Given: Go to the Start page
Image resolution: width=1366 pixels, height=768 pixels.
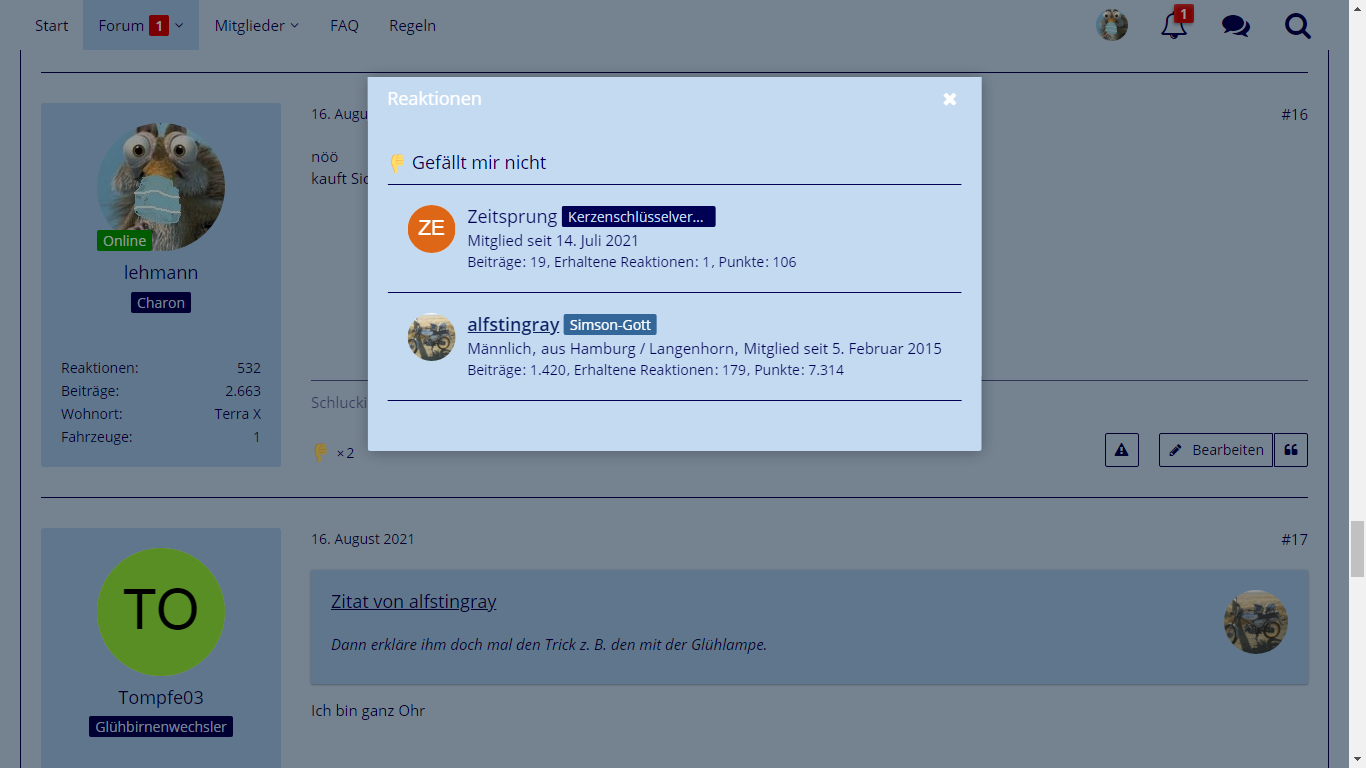Looking at the screenshot, I should [52, 25].
